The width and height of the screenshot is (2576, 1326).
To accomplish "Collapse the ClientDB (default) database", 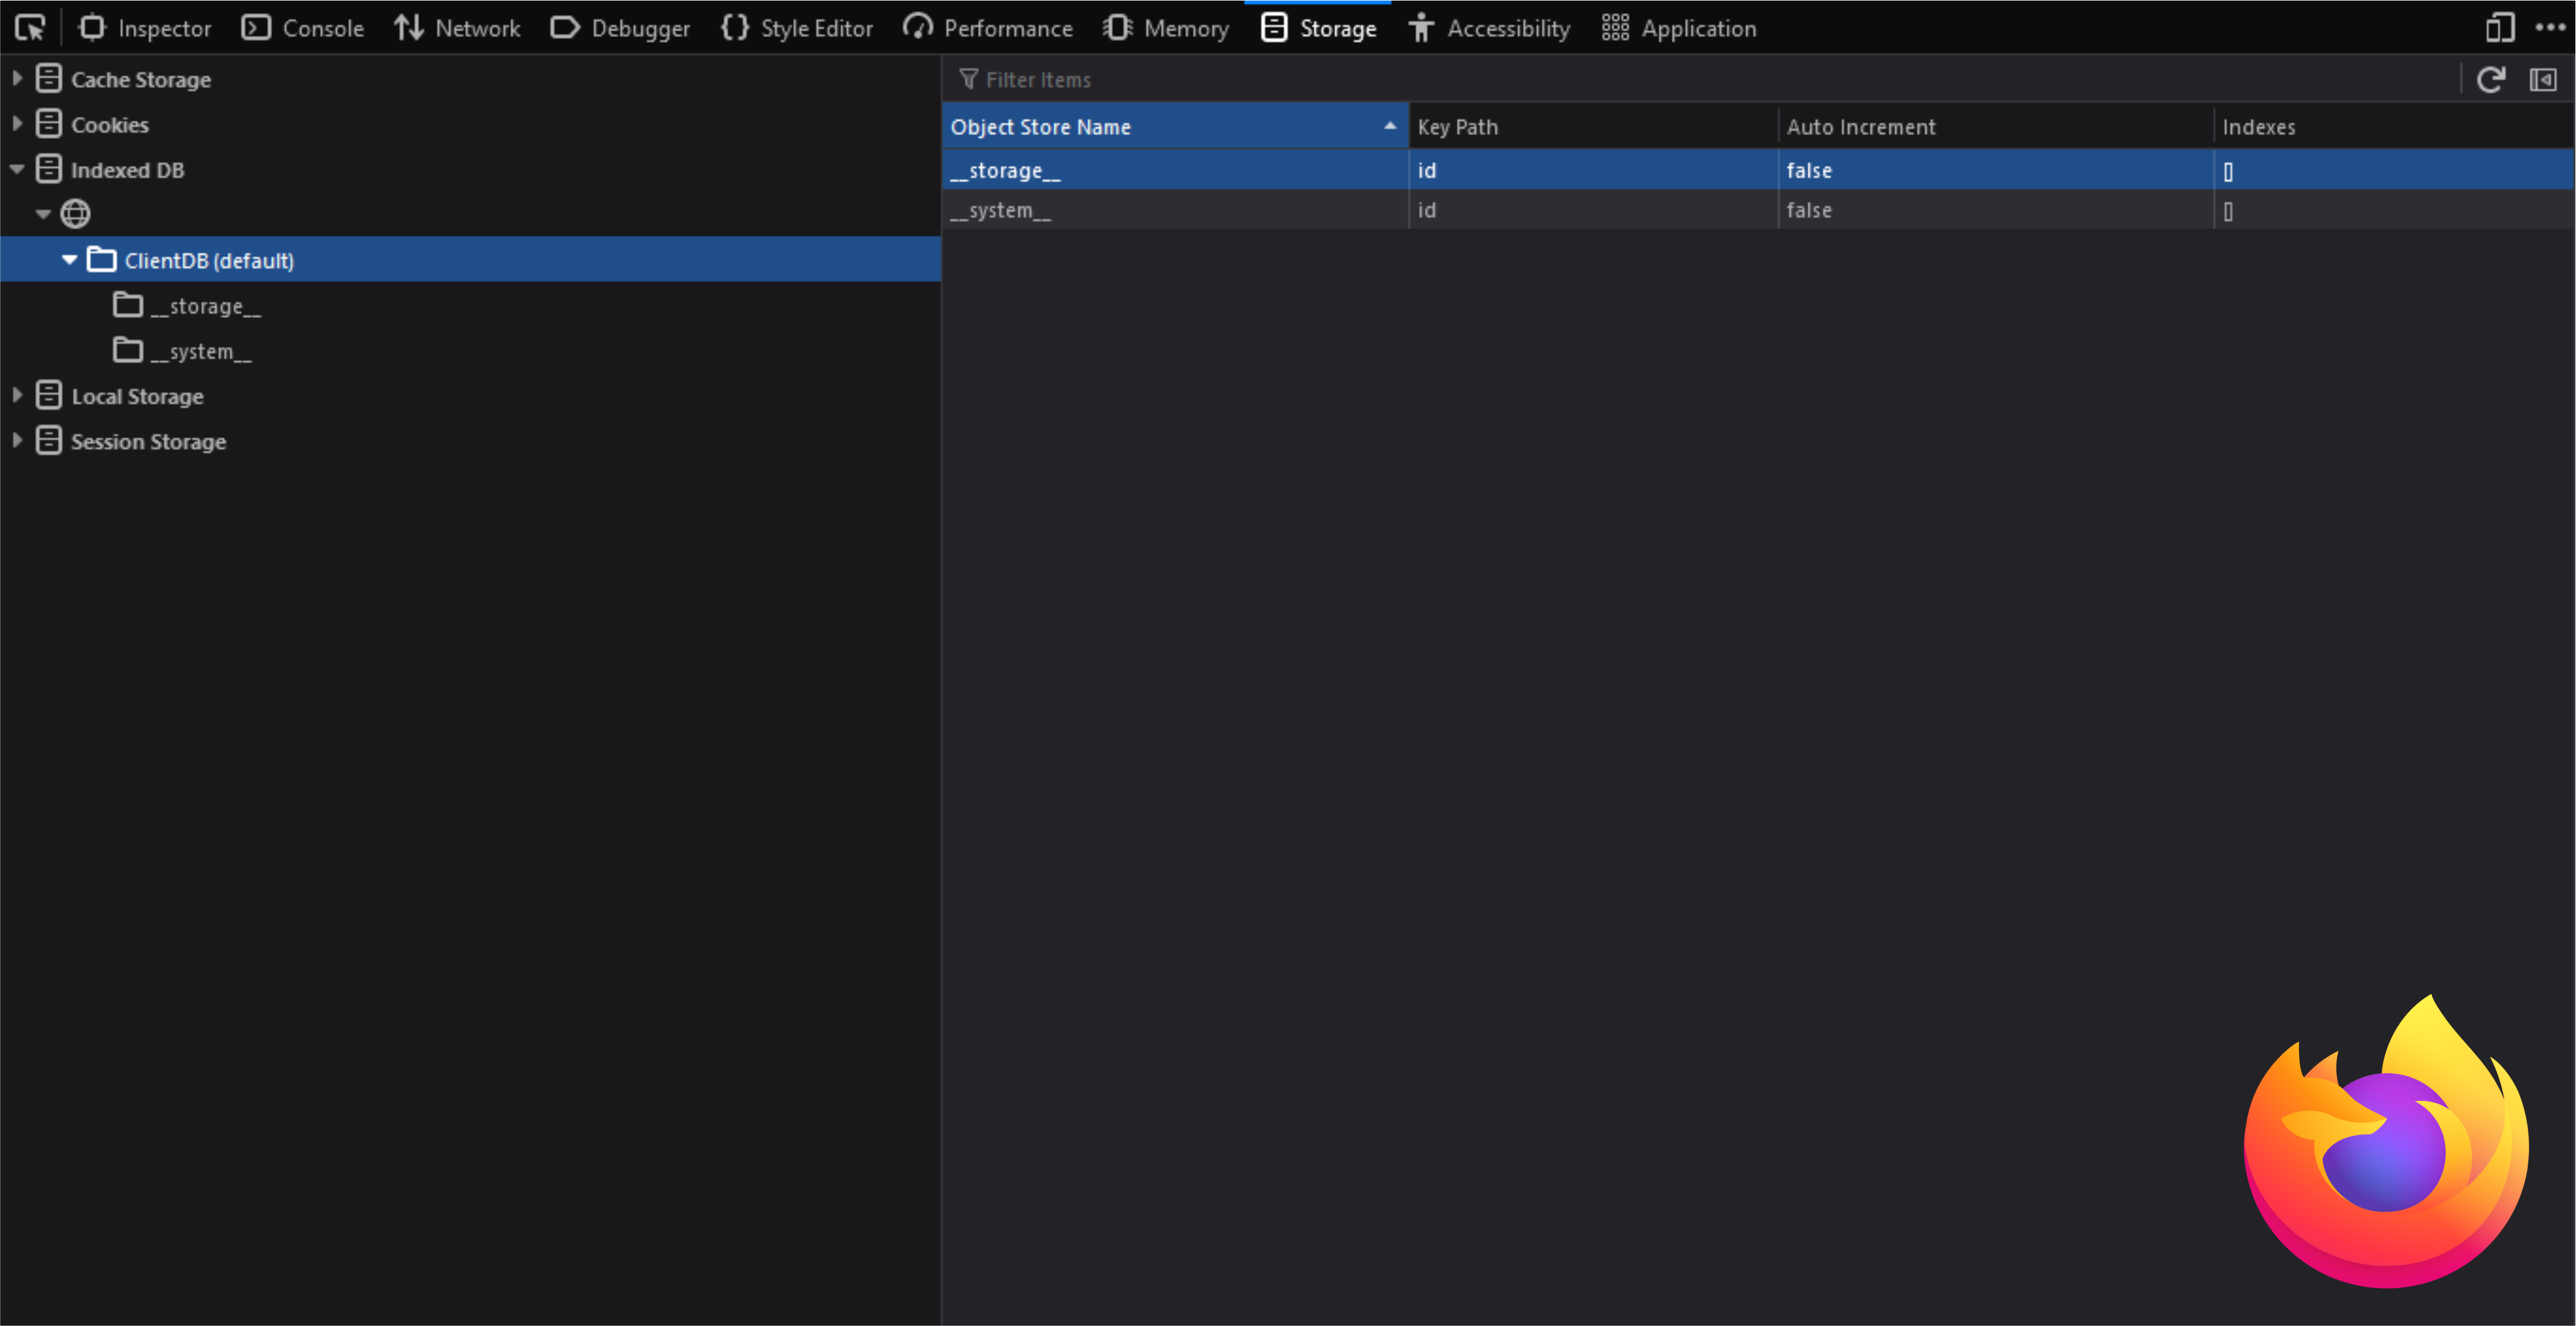I will [69, 260].
